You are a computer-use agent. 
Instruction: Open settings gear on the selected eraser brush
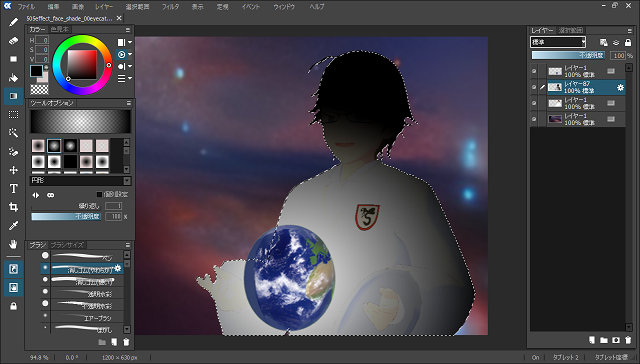coord(118,268)
